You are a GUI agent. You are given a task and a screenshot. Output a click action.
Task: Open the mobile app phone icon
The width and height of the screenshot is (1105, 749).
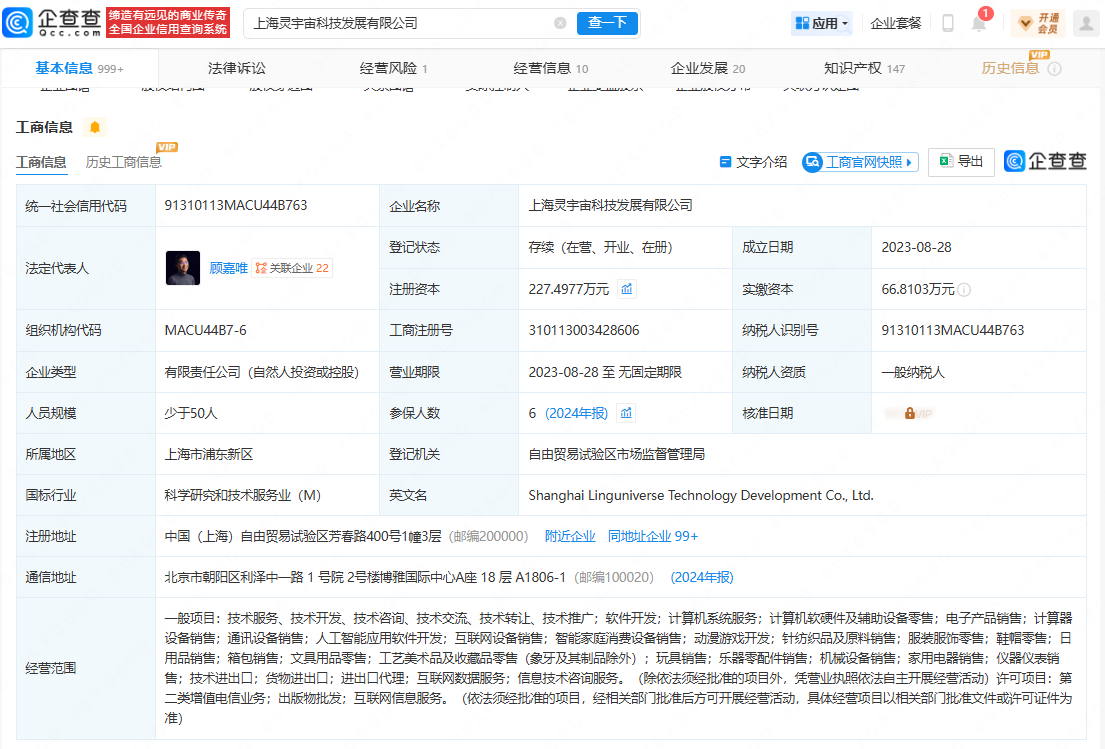point(948,23)
